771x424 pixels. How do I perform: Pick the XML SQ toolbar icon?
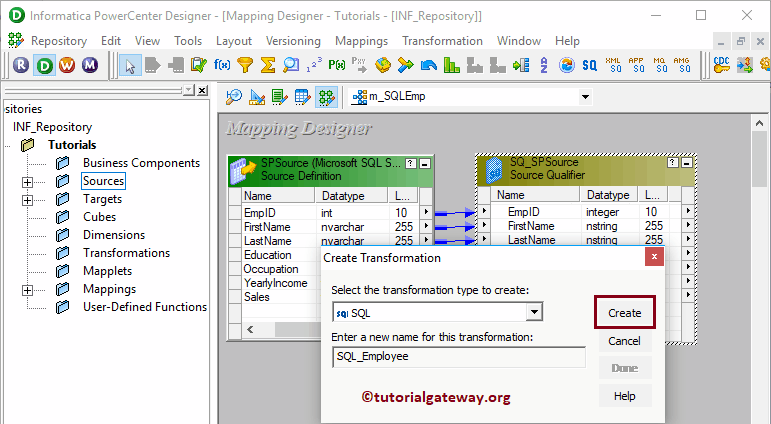[613, 64]
